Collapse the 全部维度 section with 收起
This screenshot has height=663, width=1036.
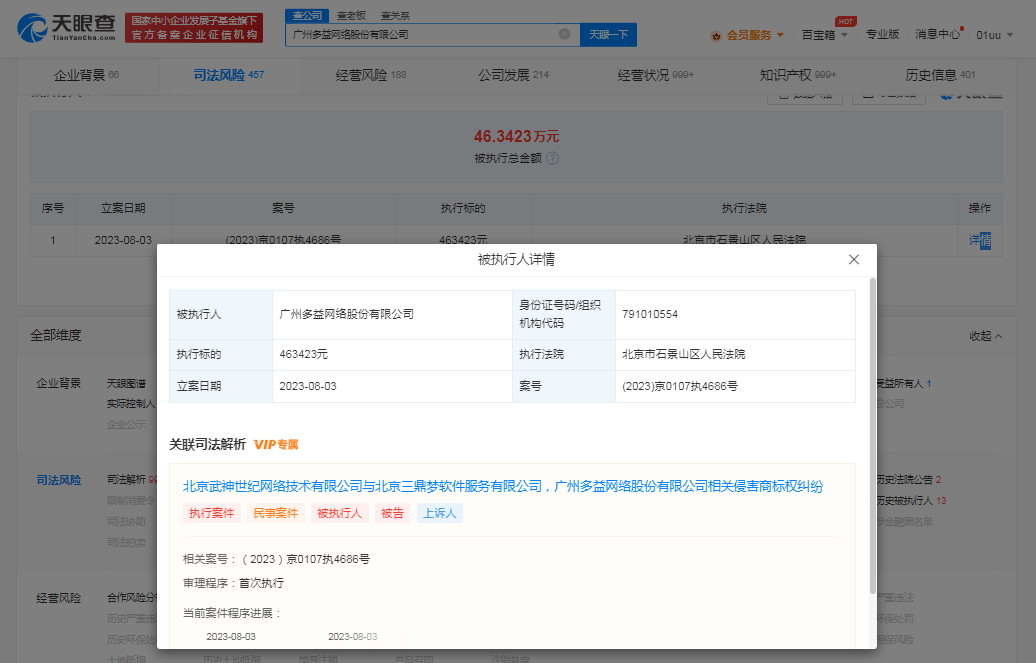click(986, 336)
